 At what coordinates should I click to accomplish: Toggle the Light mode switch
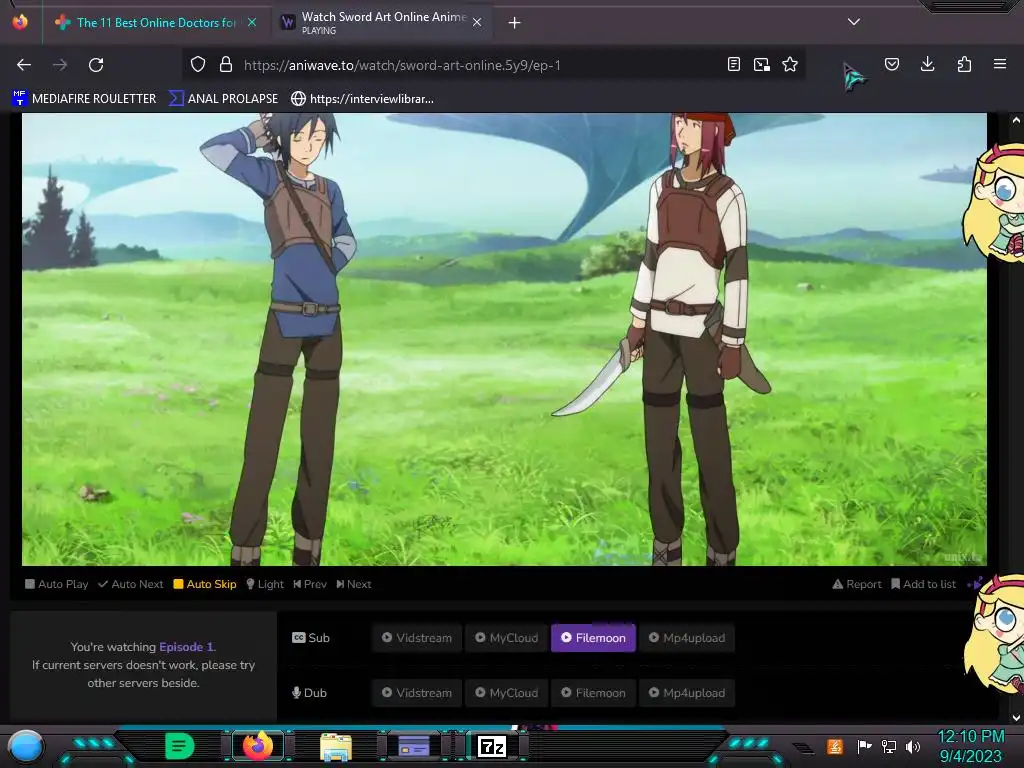(x=265, y=584)
